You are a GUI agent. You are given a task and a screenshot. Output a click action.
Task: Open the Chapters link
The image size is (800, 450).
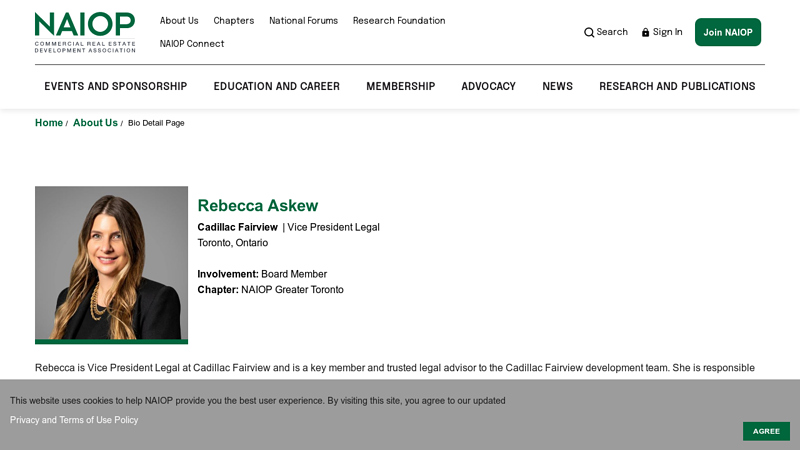point(234,21)
